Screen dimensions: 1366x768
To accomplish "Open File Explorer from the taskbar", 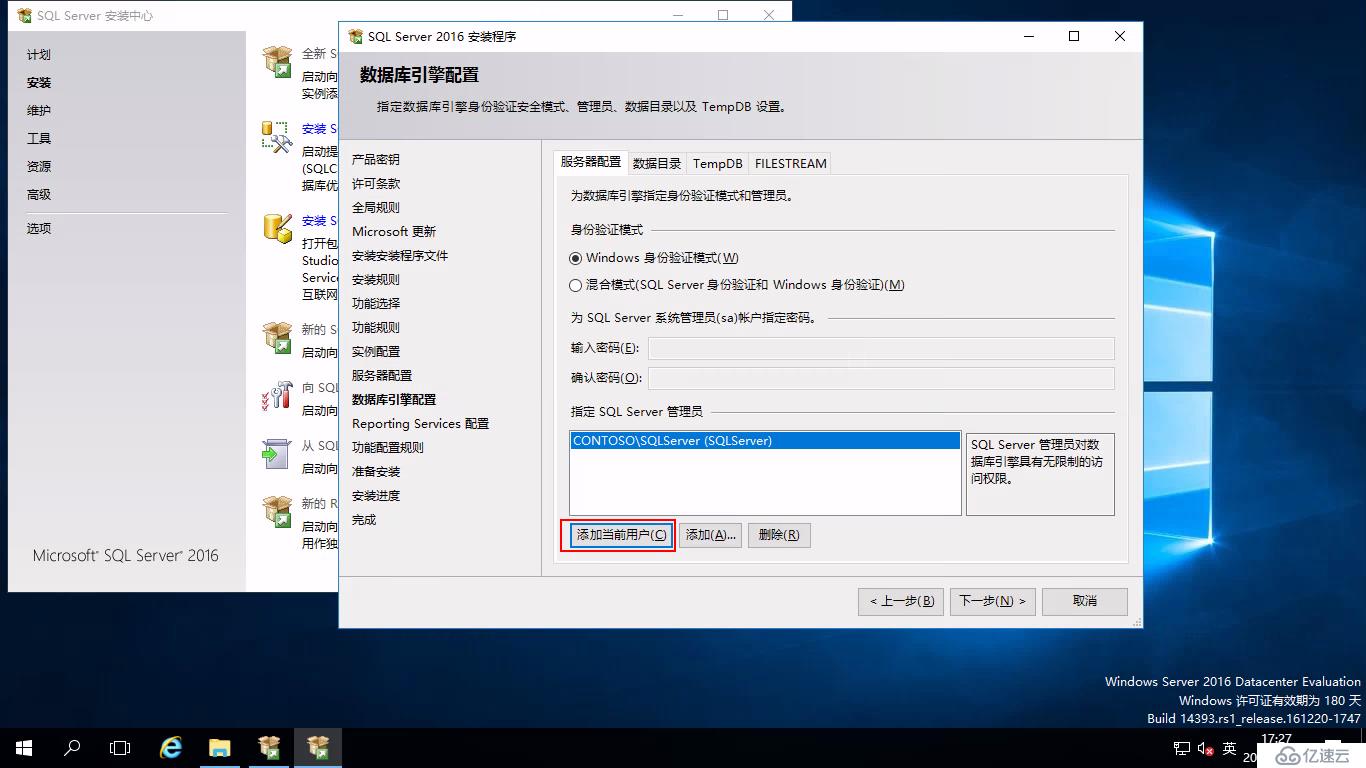I will coord(220,748).
